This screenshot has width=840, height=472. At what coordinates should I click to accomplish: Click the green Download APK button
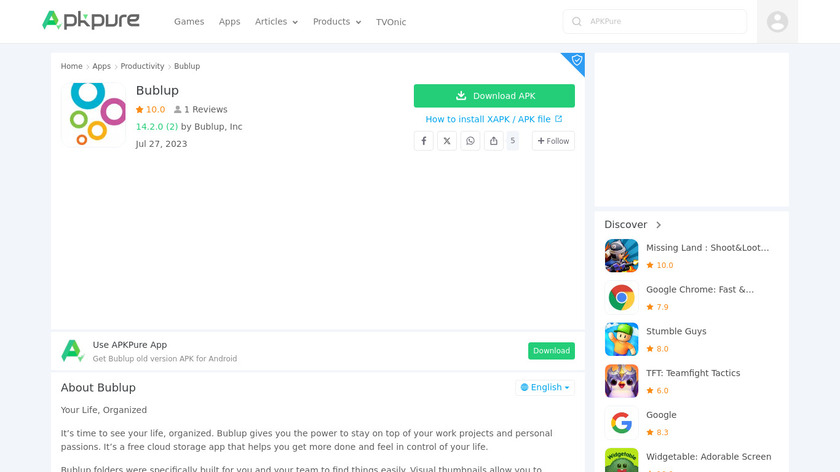(x=494, y=96)
